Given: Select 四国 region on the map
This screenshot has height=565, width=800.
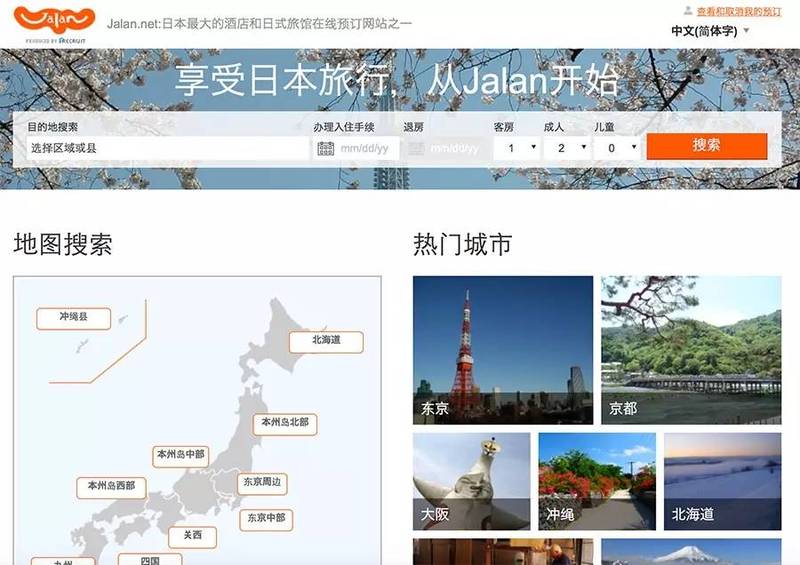Looking at the screenshot, I should [150, 559].
